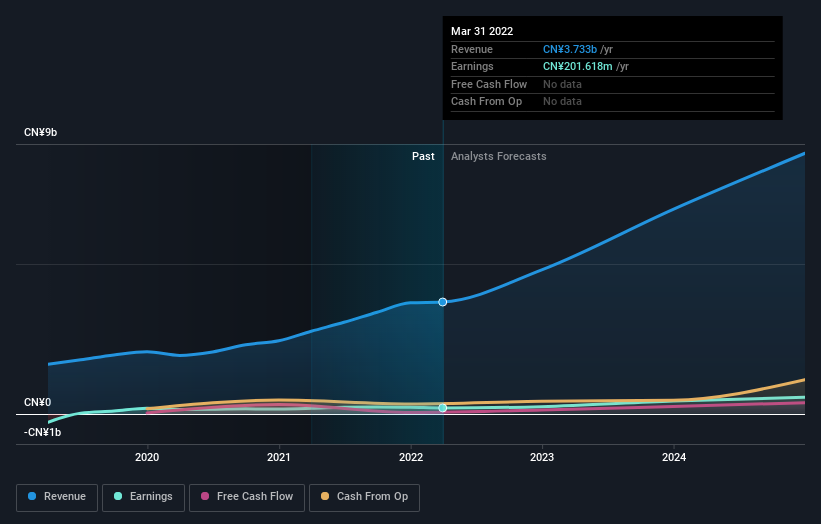Click the CN¥9b y-axis label
This screenshot has width=821, height=524.
40,132
